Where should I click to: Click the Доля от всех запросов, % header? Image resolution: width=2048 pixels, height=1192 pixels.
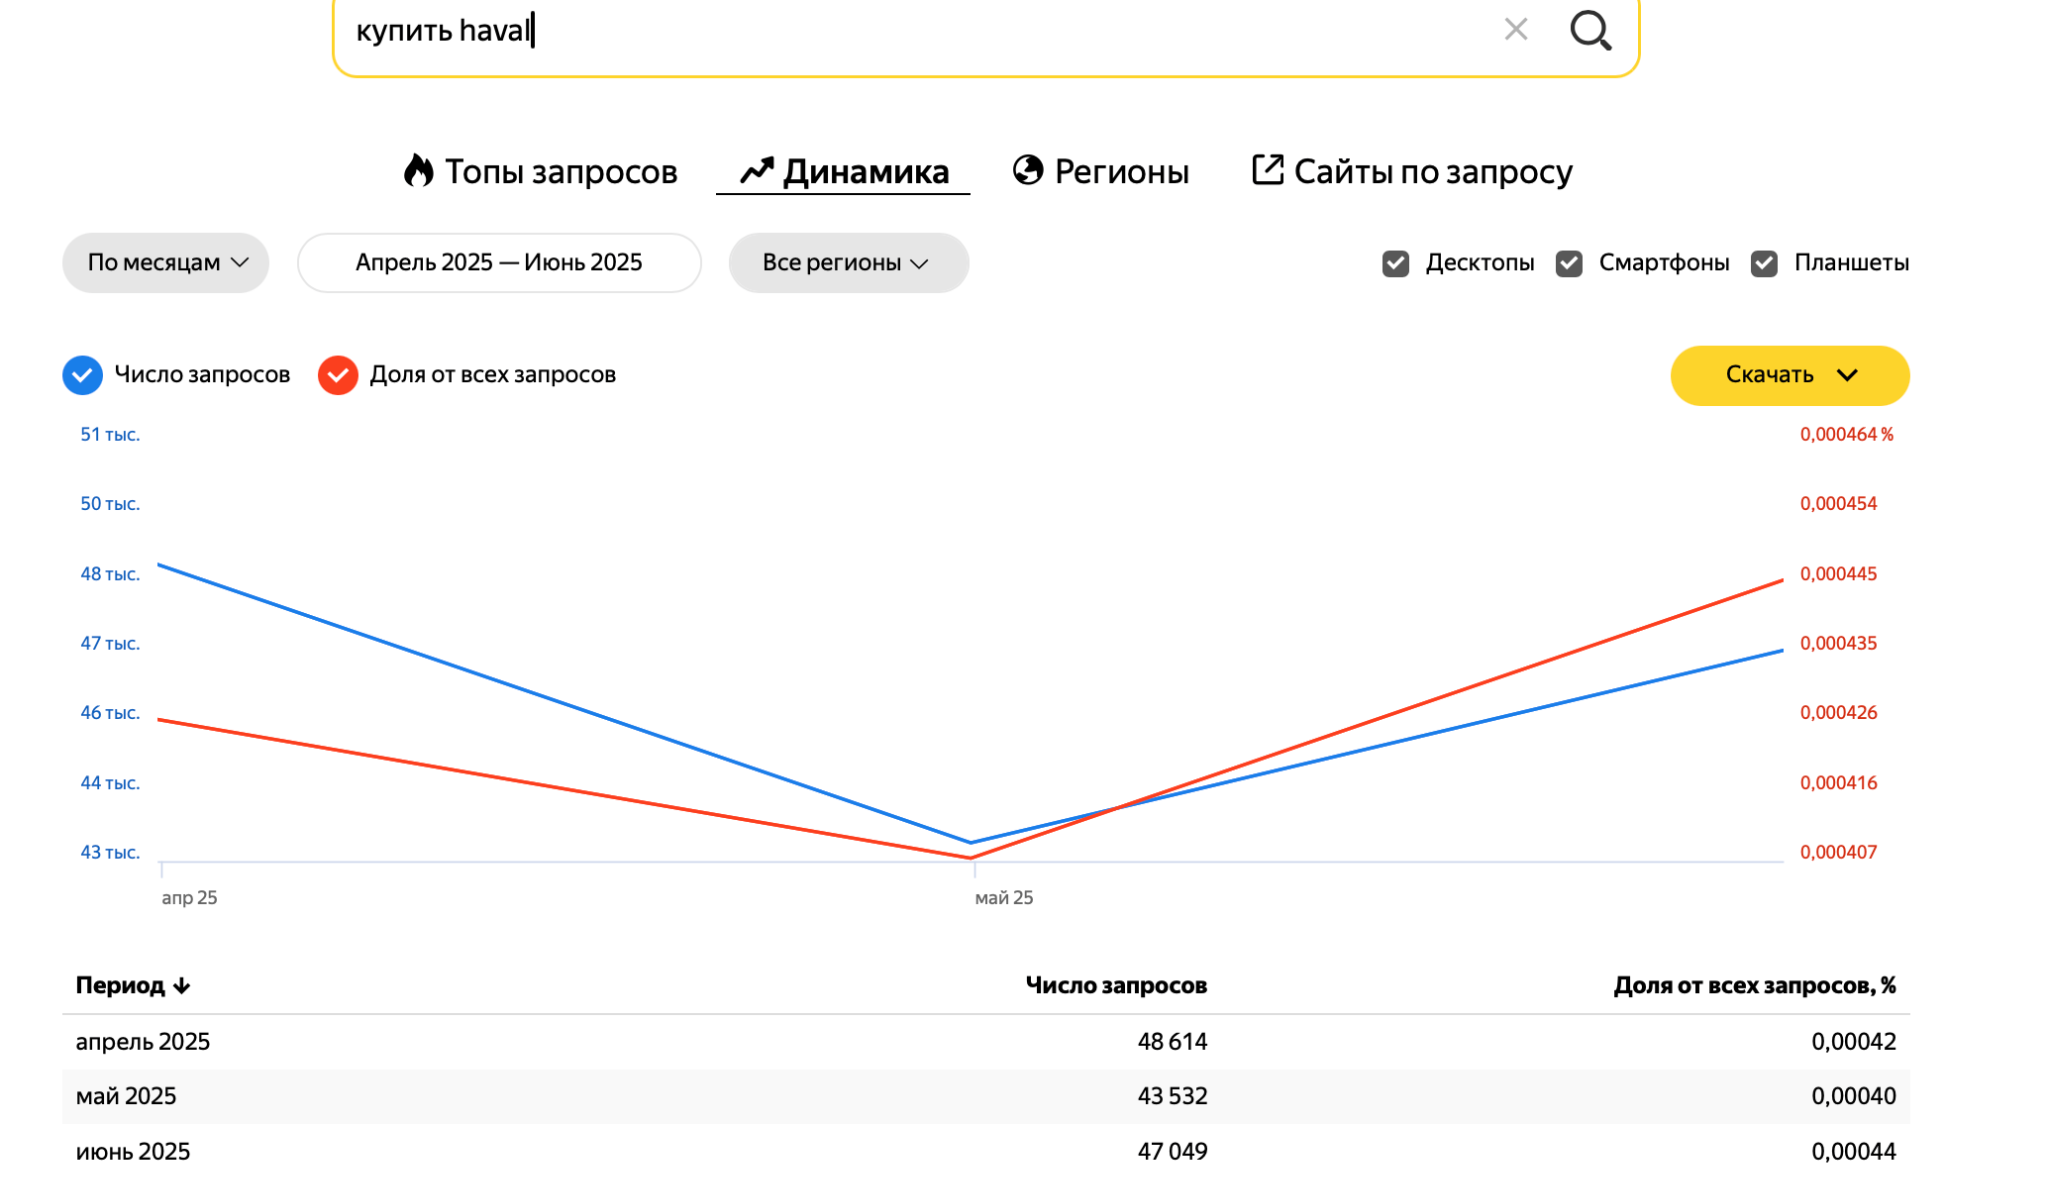click(1755, 986)
